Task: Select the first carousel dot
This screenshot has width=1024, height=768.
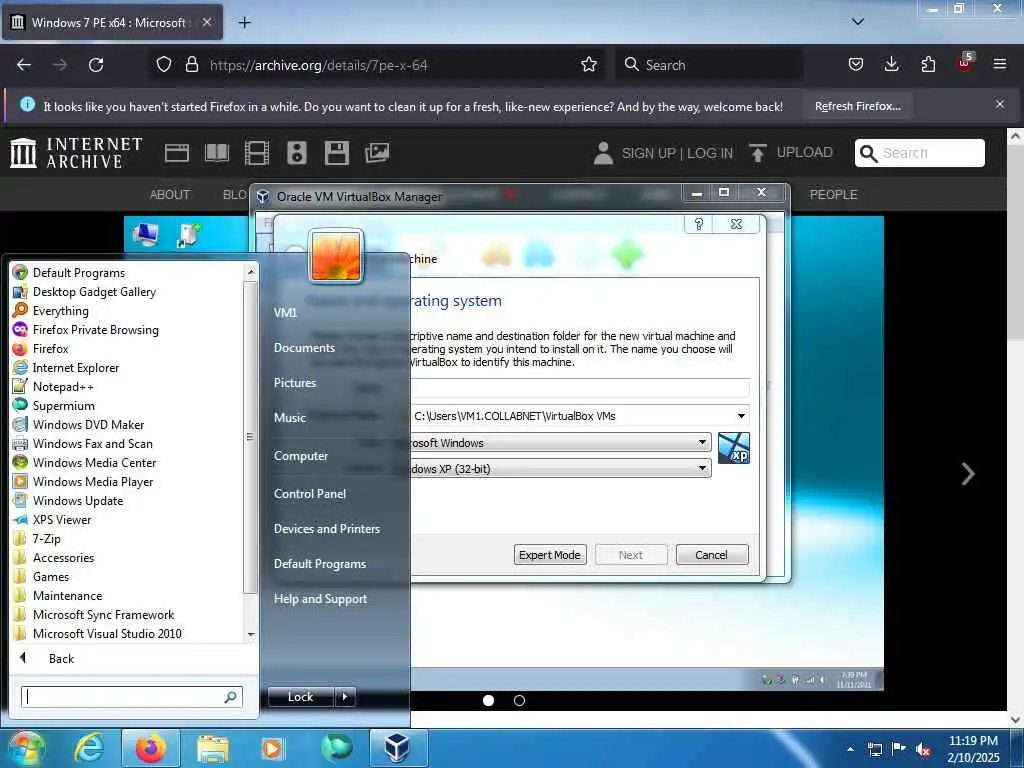Action: click(488, 700)
